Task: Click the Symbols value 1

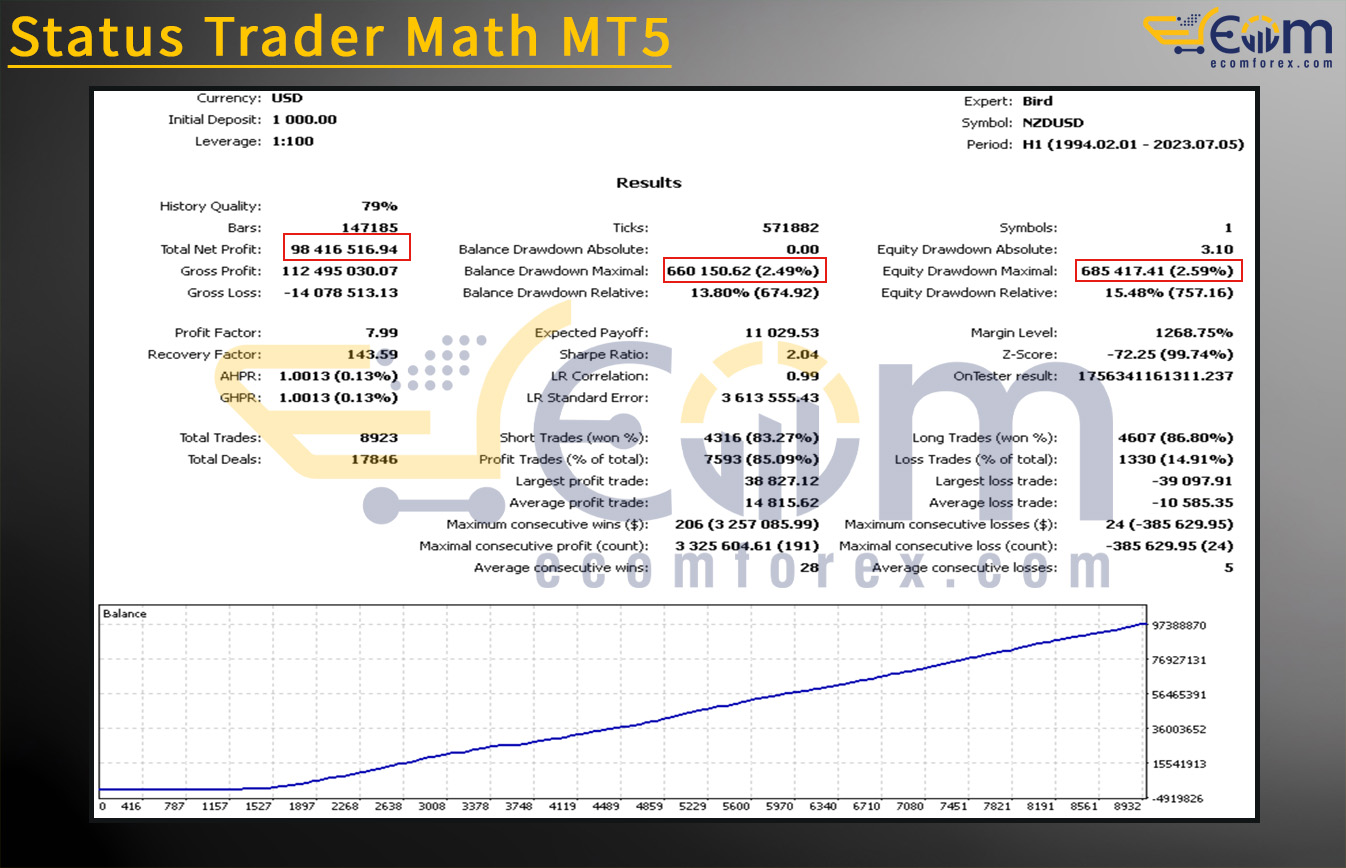Action: [x=1229, y=228]
